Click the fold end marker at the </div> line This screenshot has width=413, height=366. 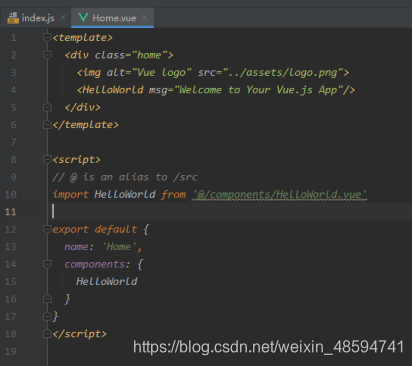[47, 107]
